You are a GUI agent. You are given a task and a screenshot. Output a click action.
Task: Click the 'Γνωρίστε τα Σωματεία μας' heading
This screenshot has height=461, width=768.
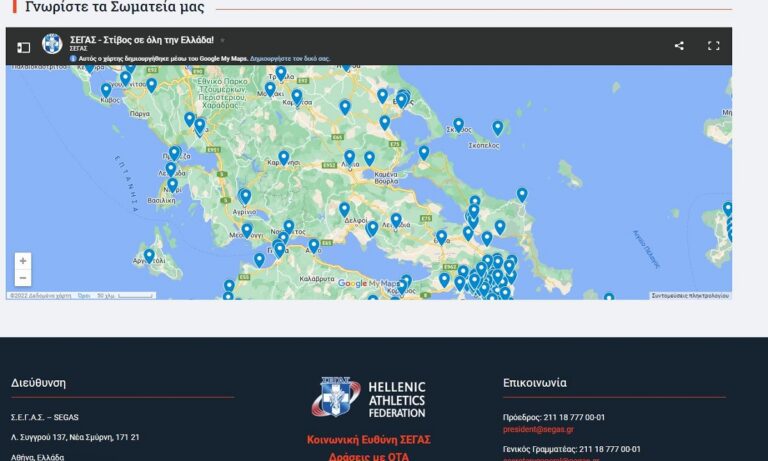coord(115,7)
